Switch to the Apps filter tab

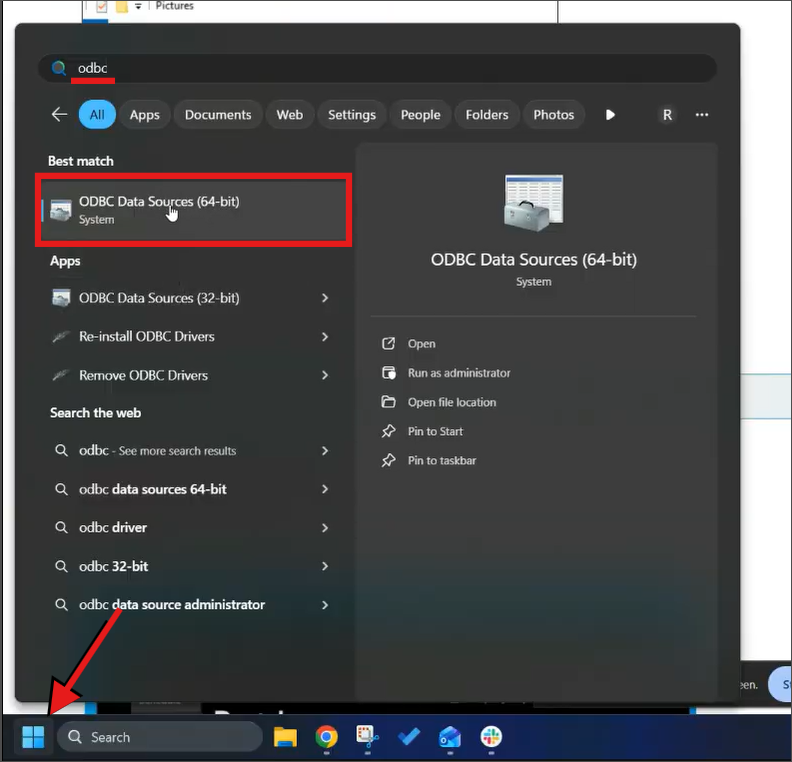[144, 114]
